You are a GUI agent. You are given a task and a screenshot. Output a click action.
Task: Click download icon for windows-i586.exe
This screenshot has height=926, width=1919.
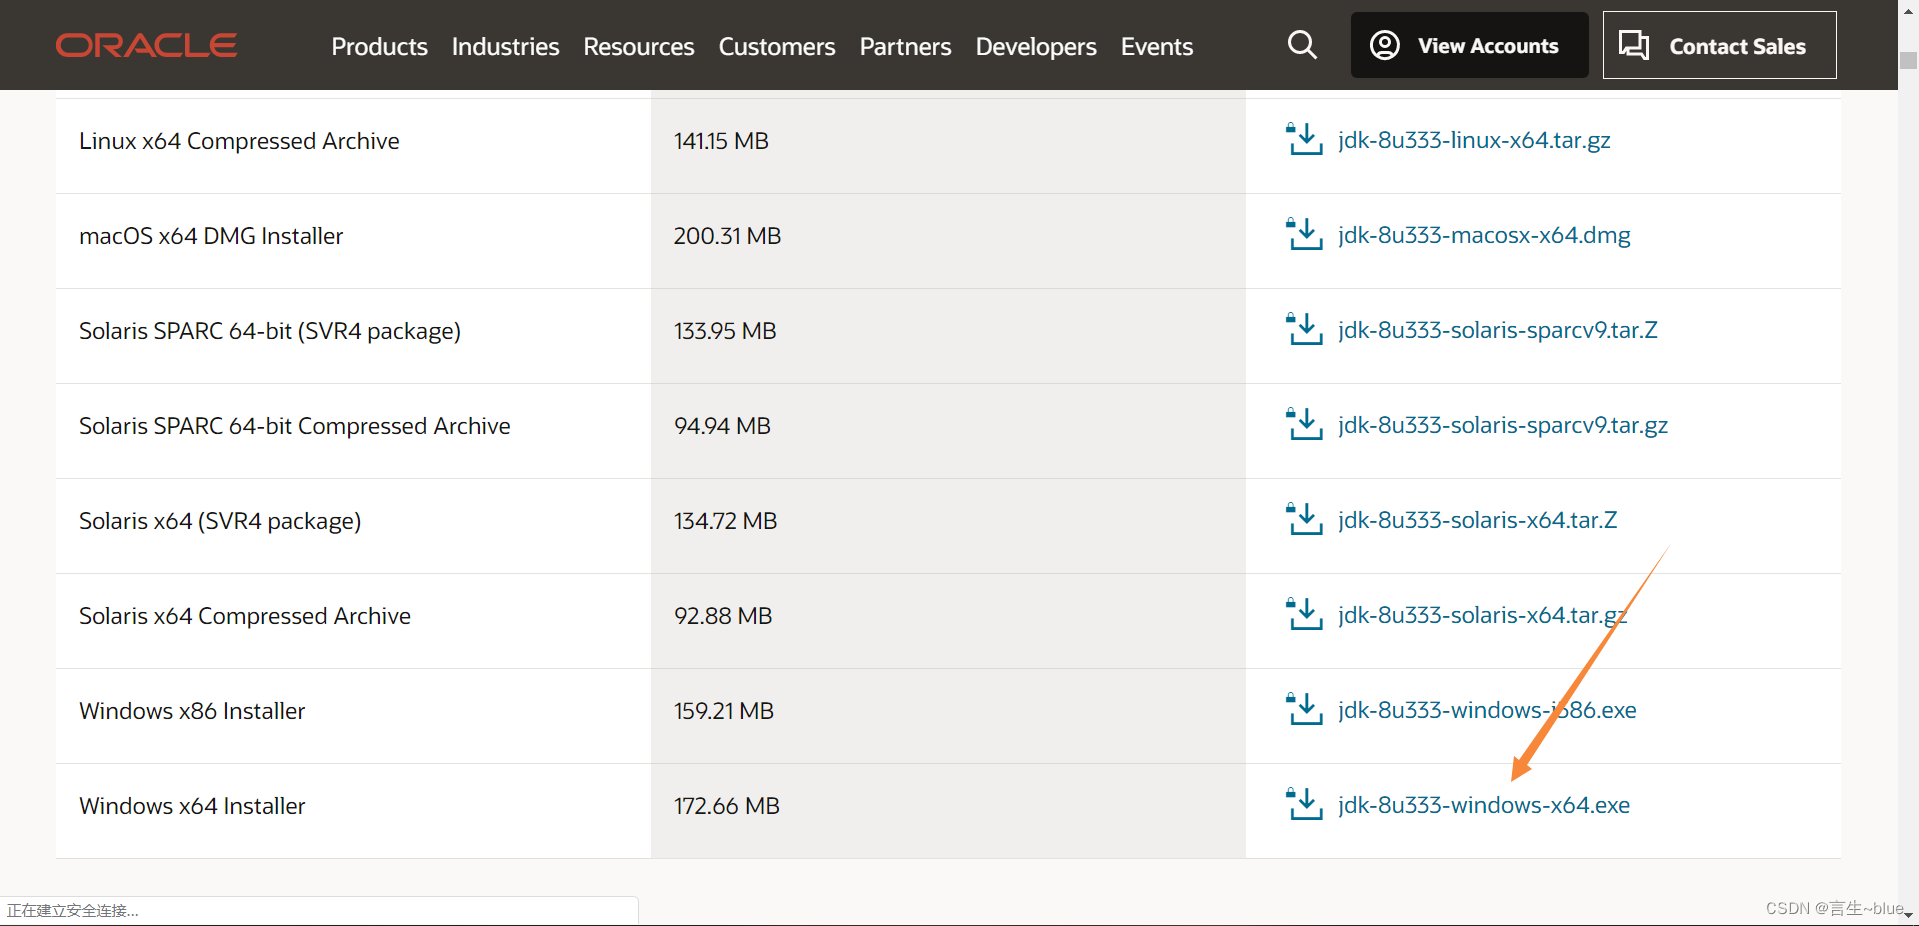1304,709
